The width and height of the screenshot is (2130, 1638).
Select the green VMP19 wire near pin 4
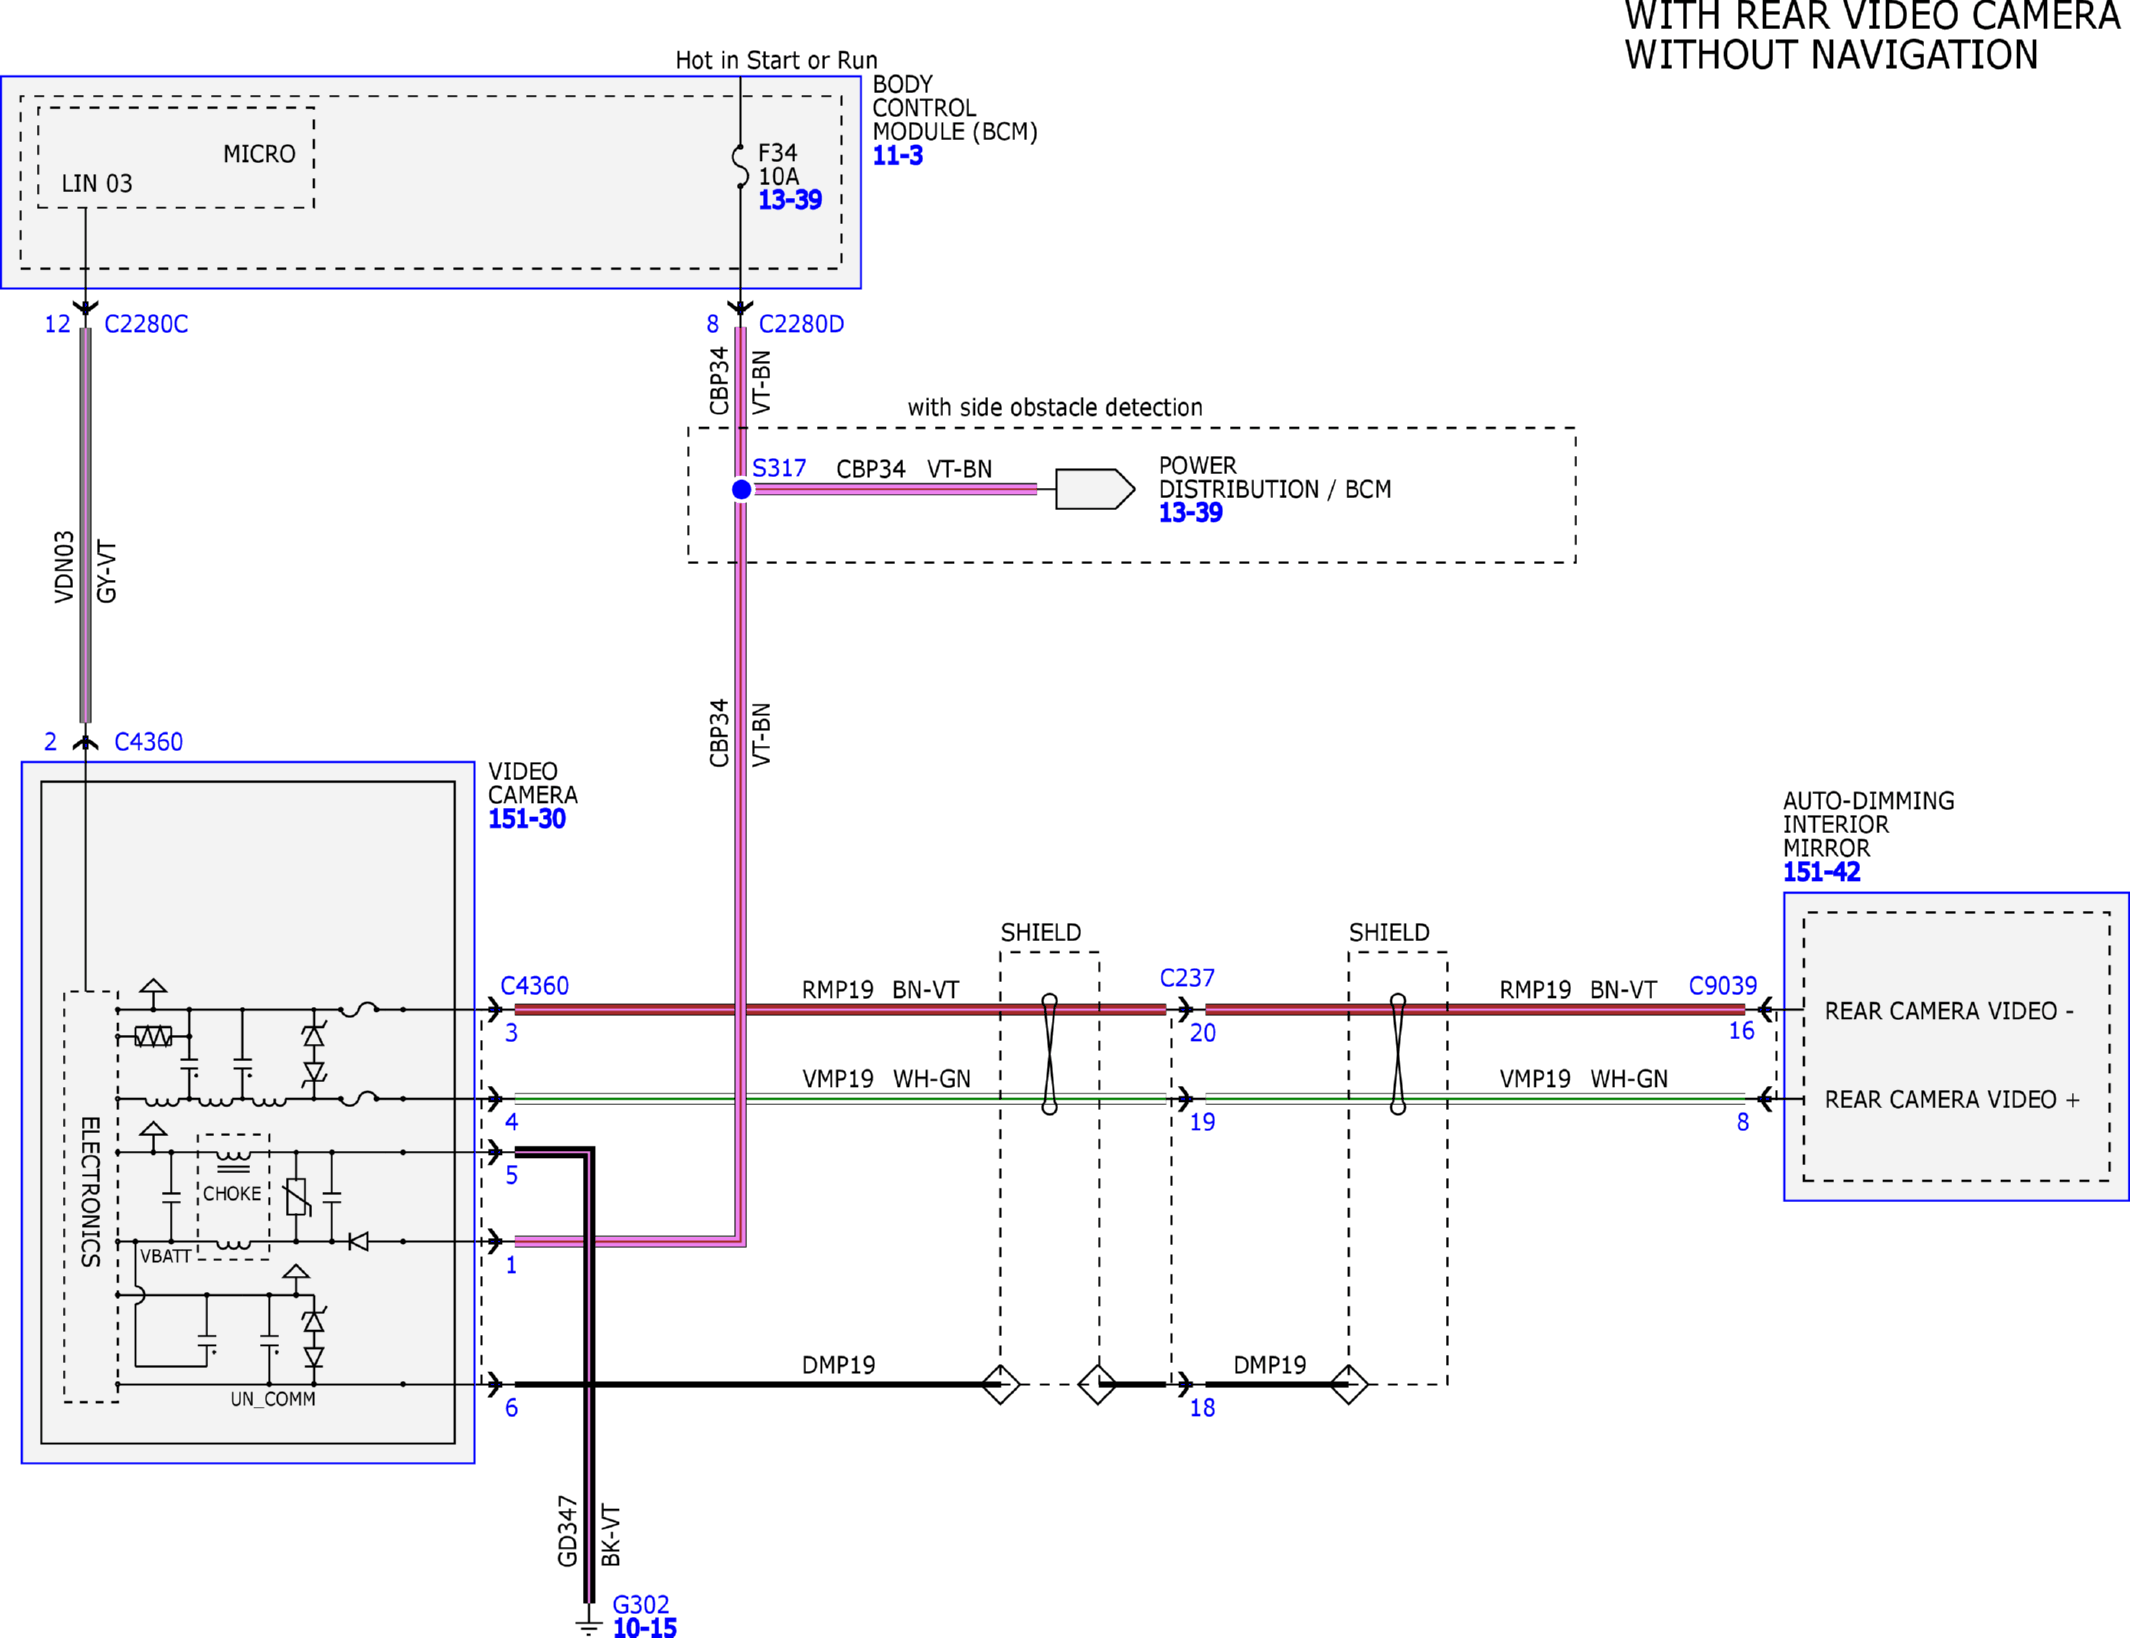click(840, 1099)
